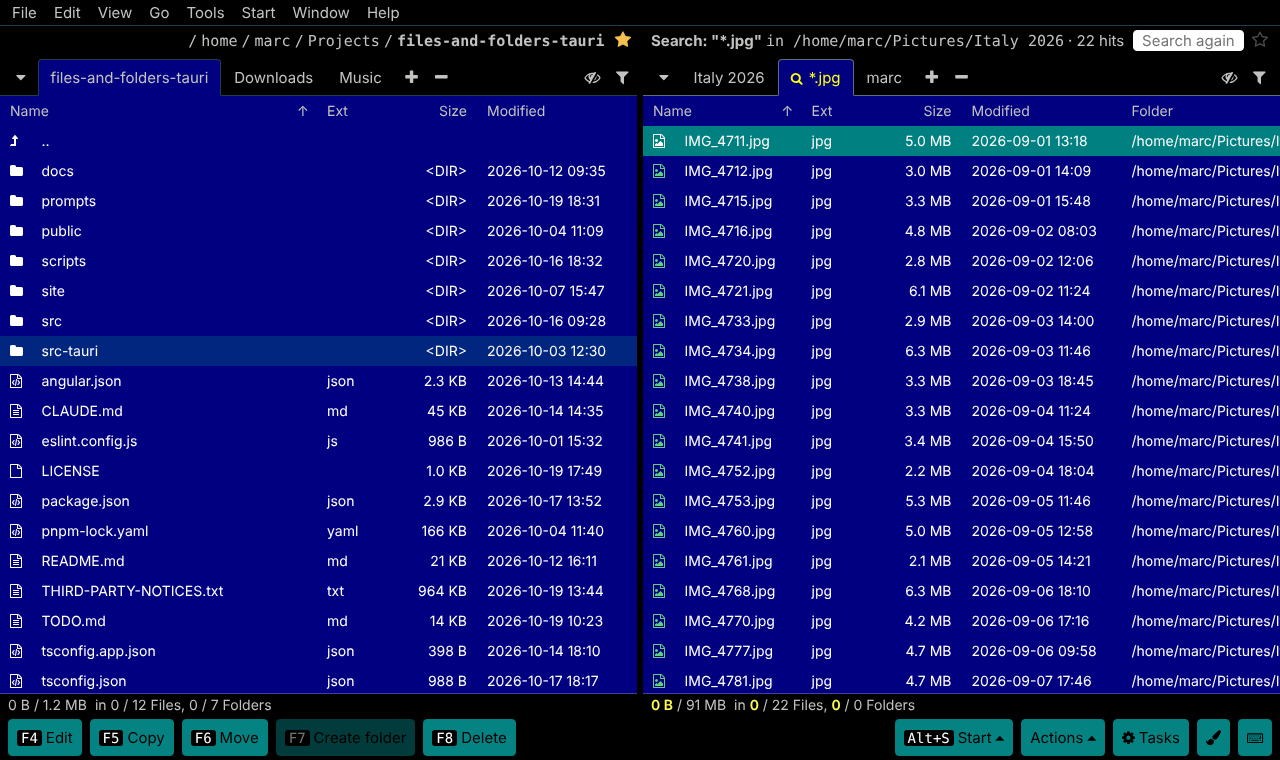This screenshot has width=1280, height=760.
Task: Select the CLAUDE.md file row
Action: pyautogui.click(x=320, y=411)
